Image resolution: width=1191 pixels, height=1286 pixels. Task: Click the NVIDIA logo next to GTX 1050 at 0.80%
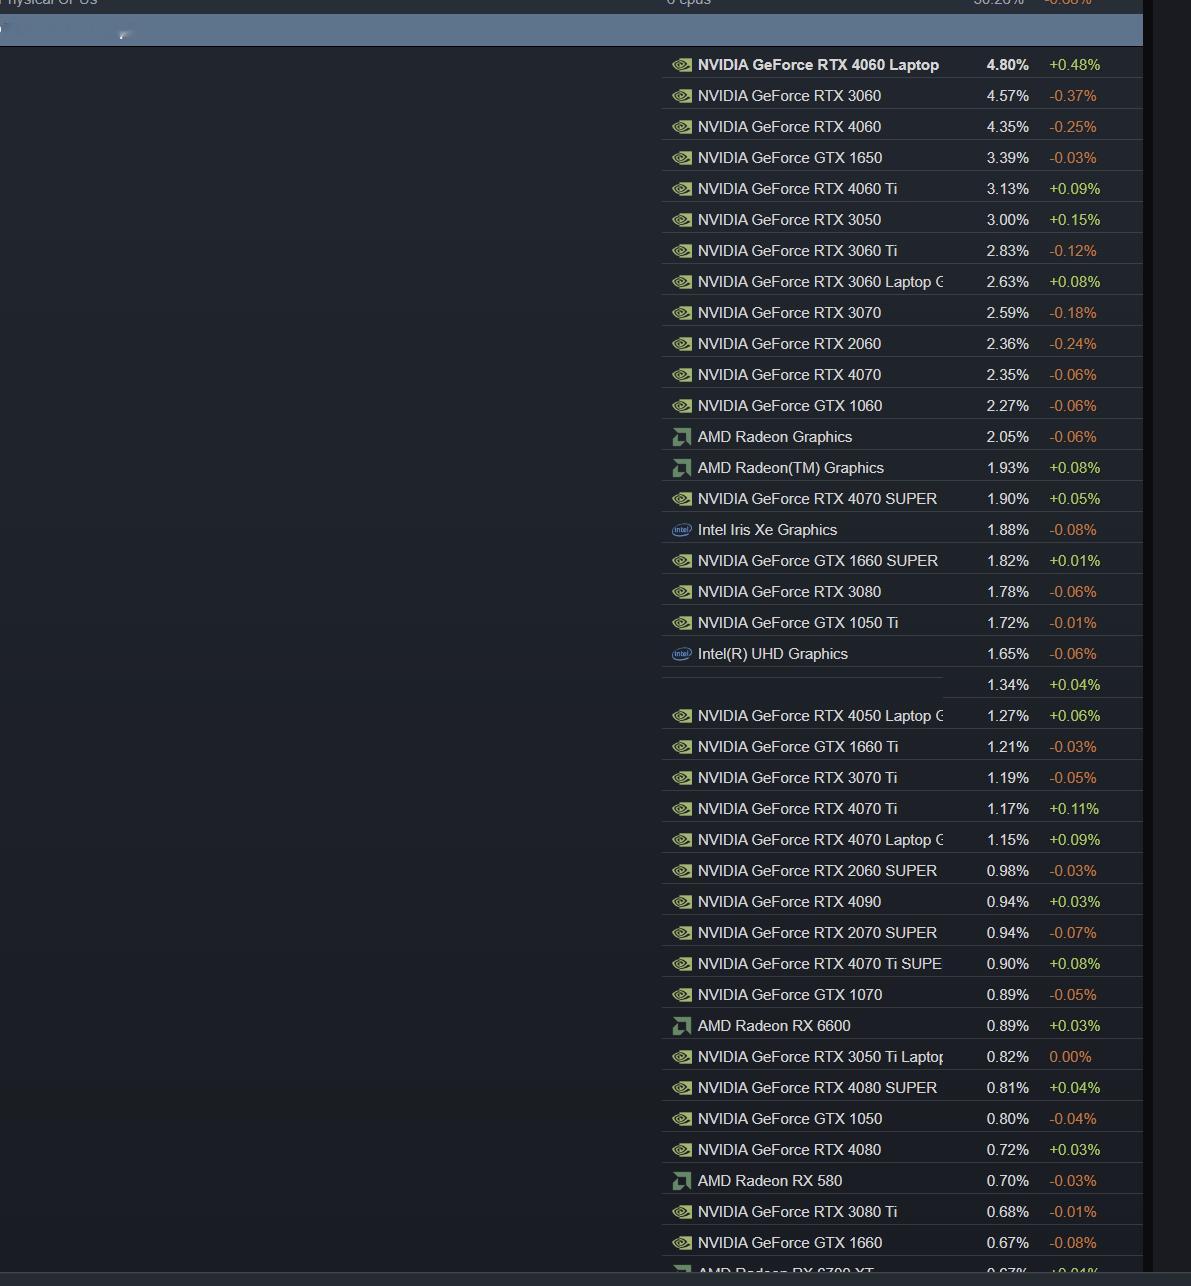coord(682,1119)
